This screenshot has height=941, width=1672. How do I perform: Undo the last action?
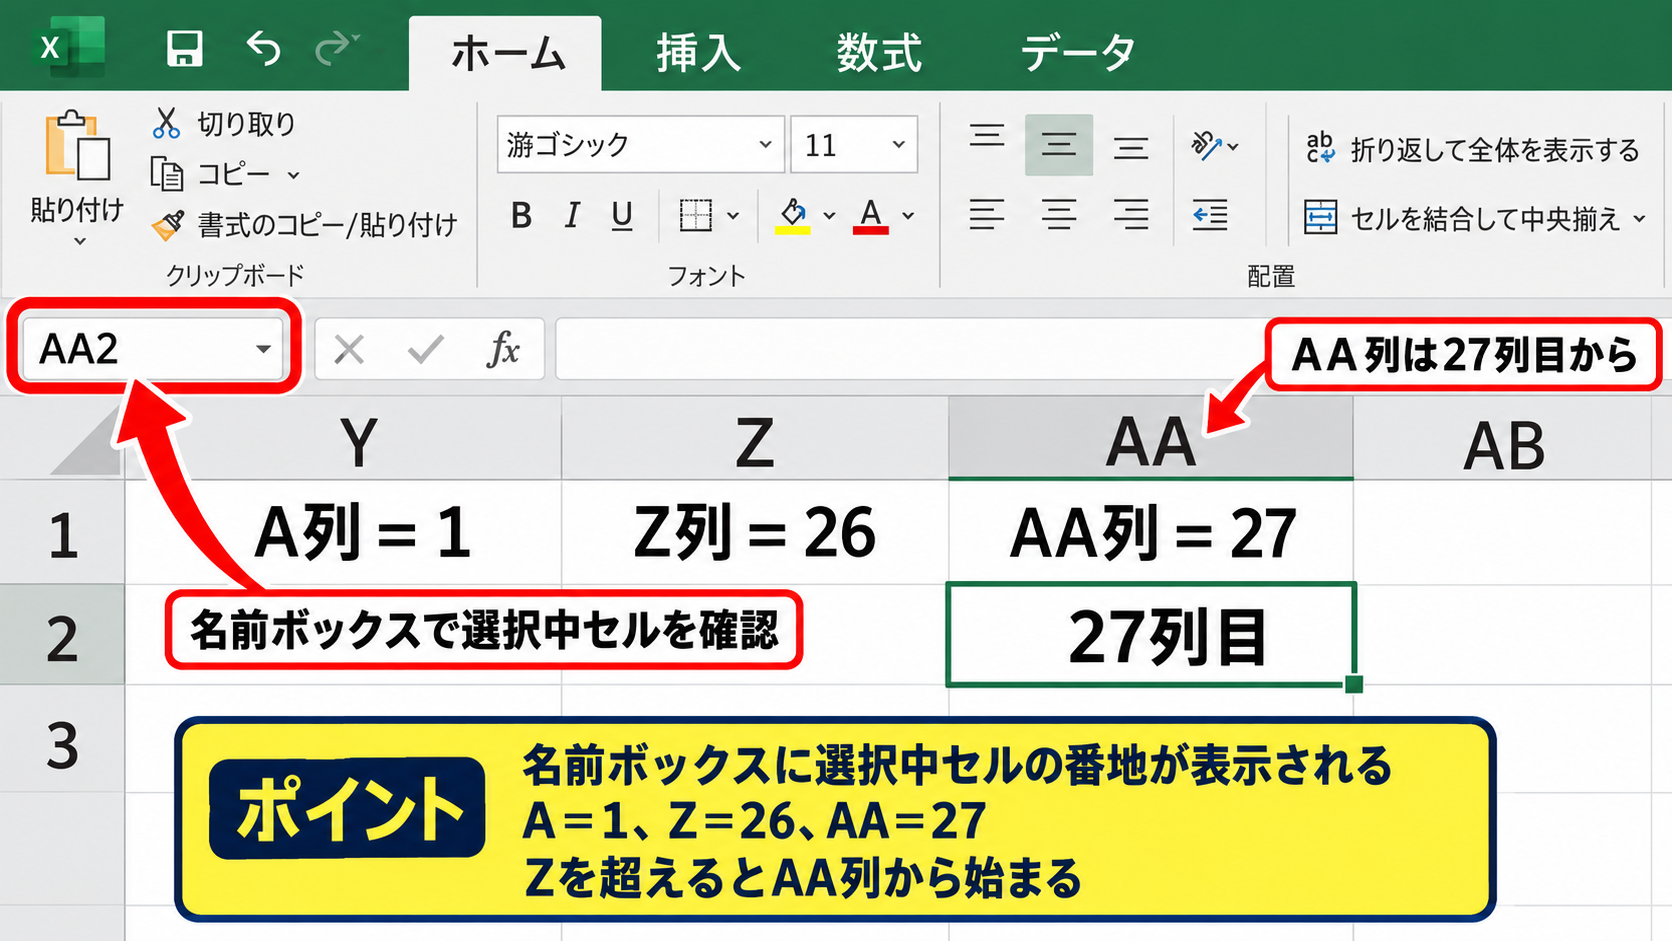tap(263, 48)
